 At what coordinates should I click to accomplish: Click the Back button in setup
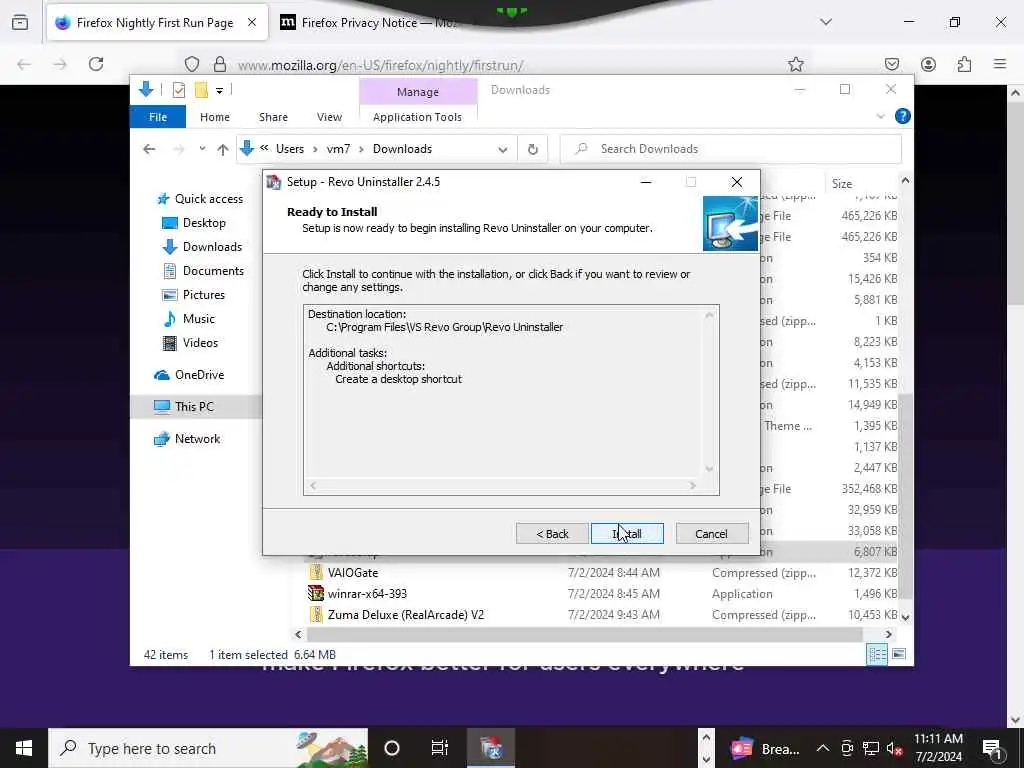pos(552,534)
